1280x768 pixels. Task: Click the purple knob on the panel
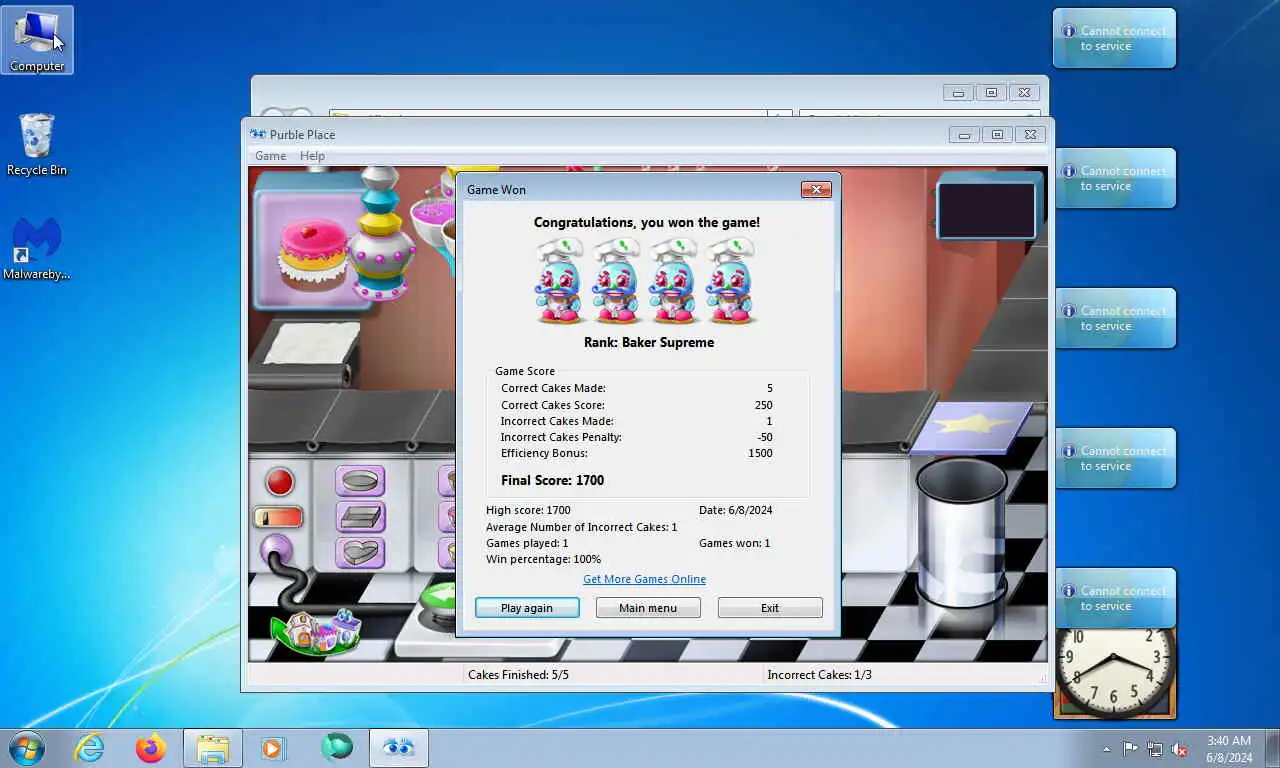[275, 549]
